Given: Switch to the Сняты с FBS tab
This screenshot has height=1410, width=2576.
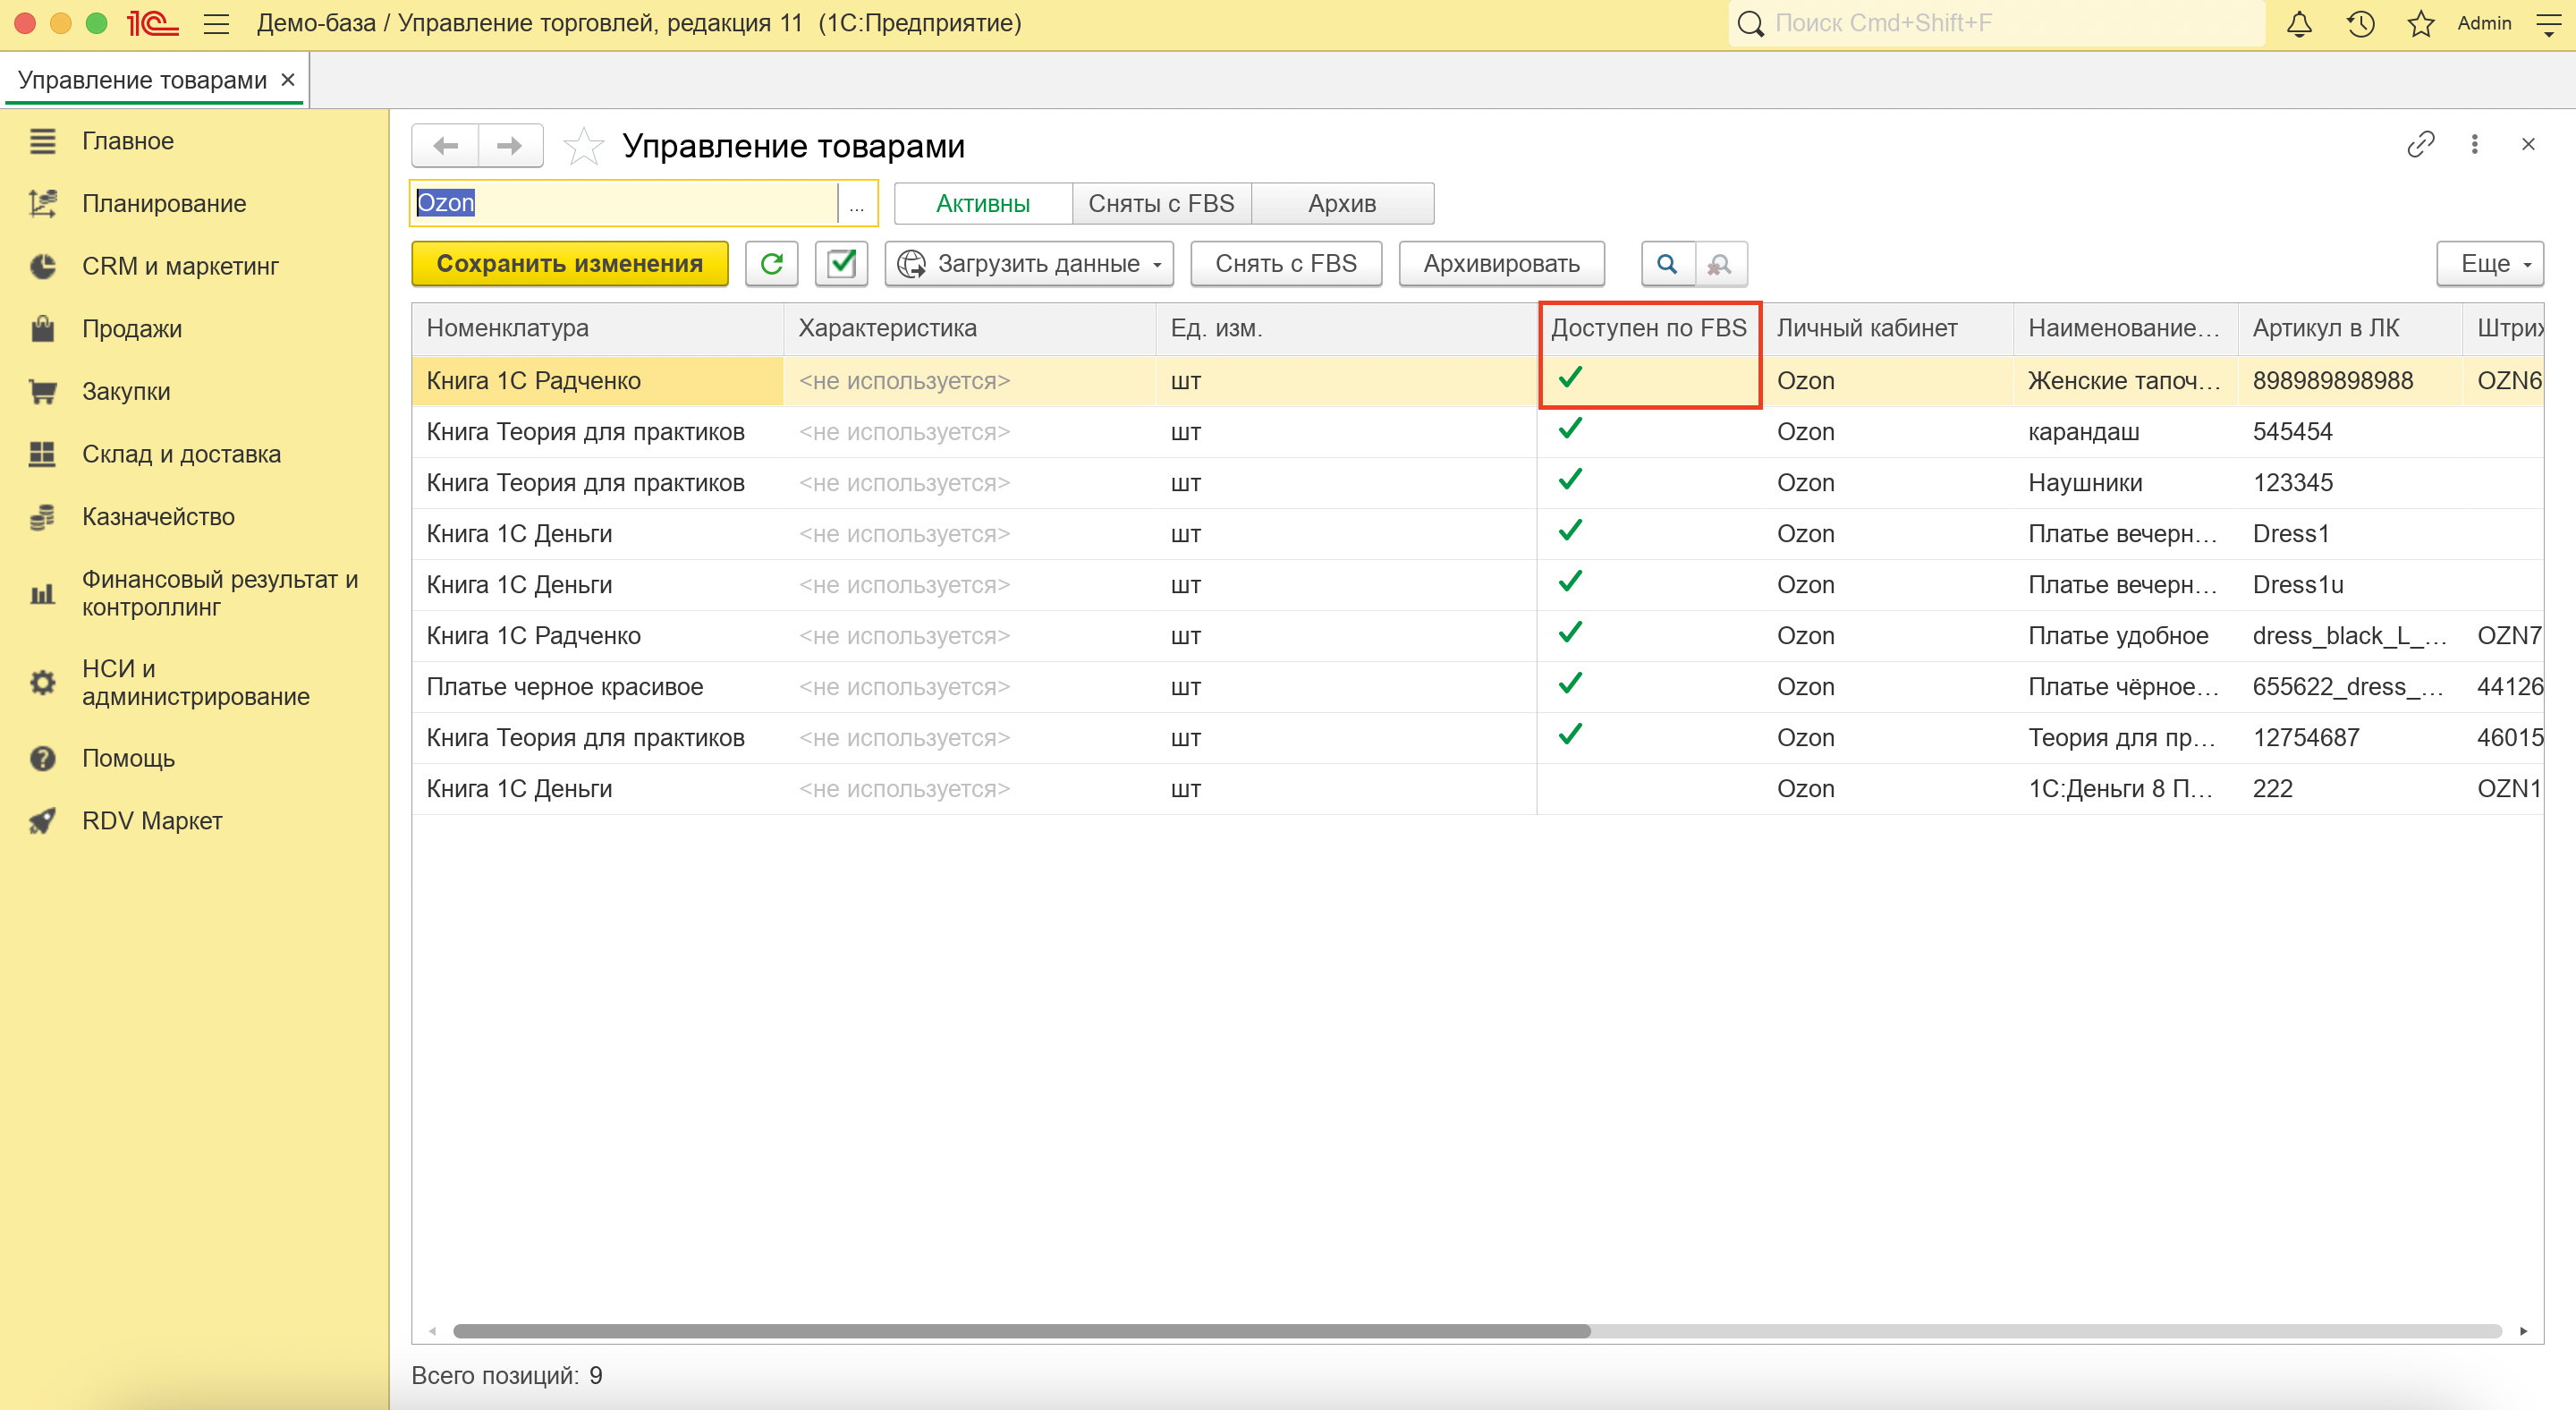Looking at the screenshot, I should [1161, 204].
